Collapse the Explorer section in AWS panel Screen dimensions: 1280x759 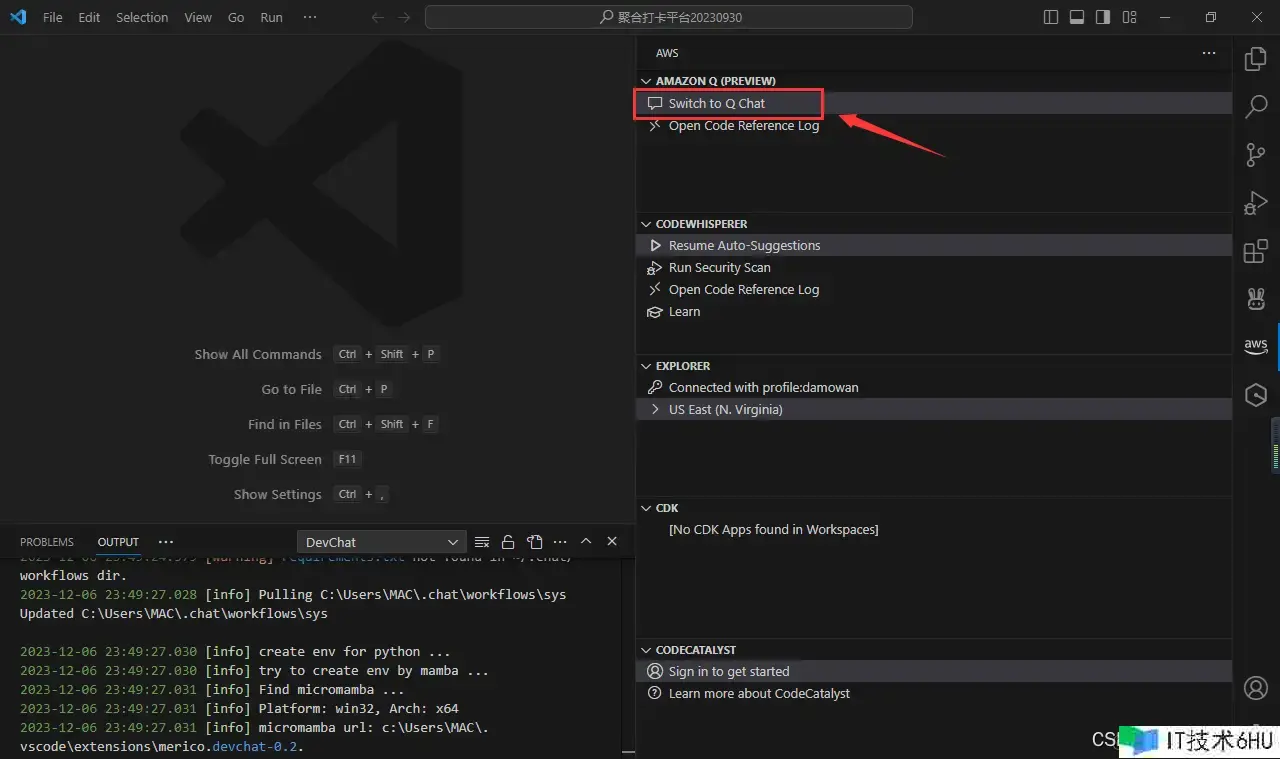coord(934,366)
